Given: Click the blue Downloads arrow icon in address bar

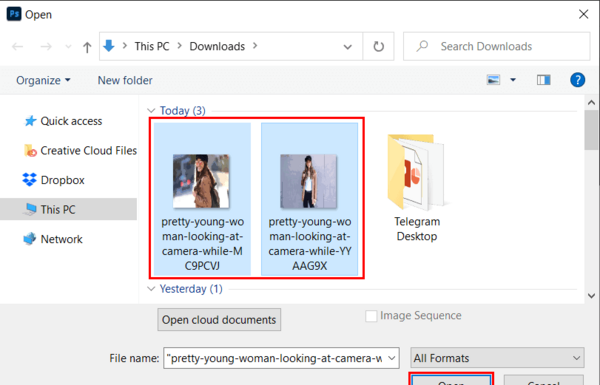Looking at the screenshot, I should pos(109,46).
